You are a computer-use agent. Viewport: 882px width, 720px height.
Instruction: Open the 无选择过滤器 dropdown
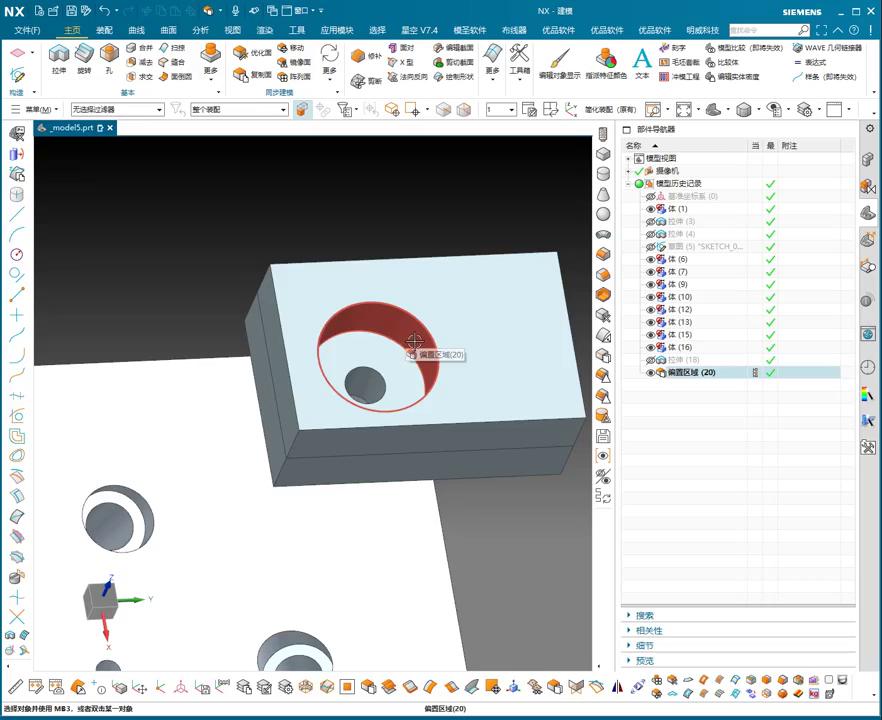pos(117,109)
